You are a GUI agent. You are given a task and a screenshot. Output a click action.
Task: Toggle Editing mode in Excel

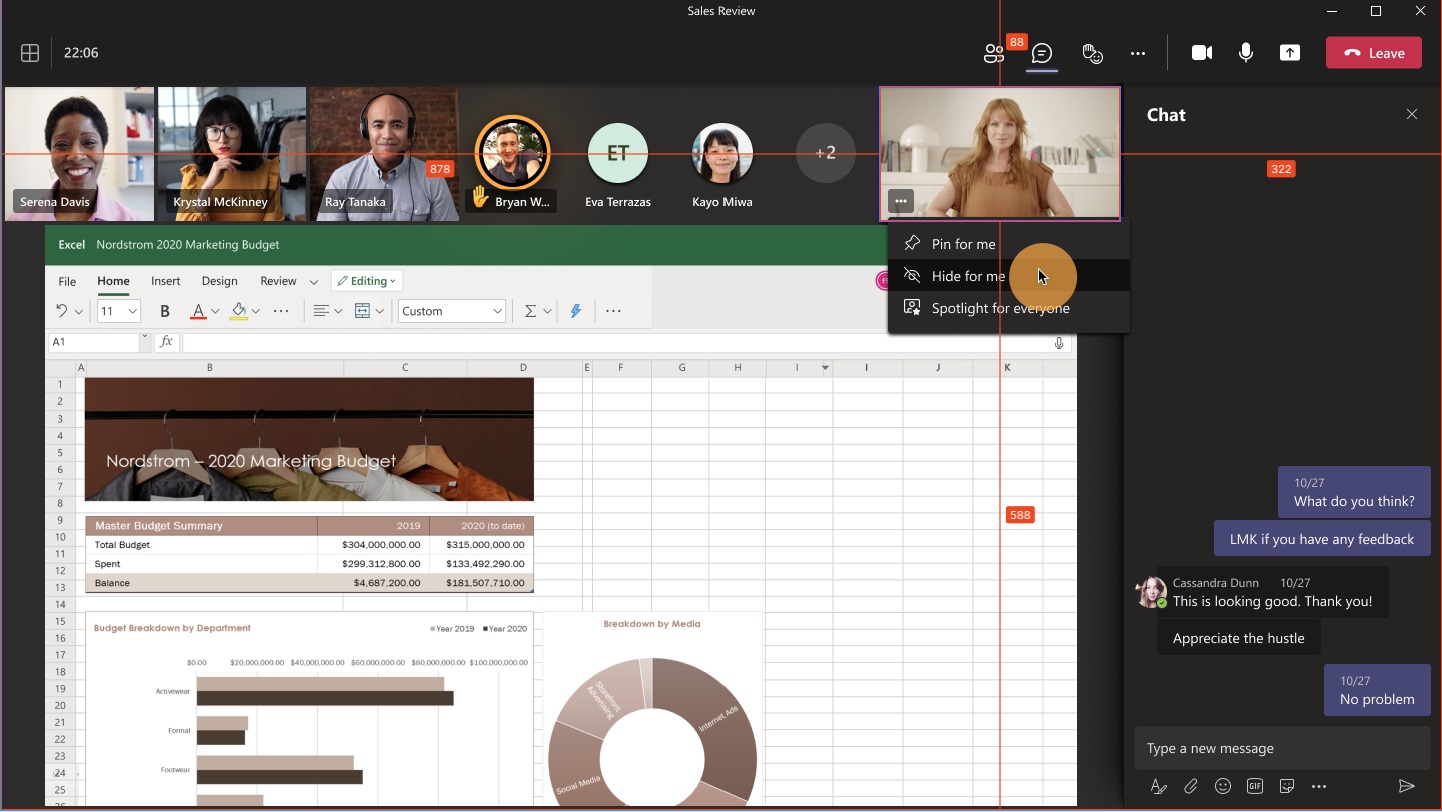click(x=366, y=280)
